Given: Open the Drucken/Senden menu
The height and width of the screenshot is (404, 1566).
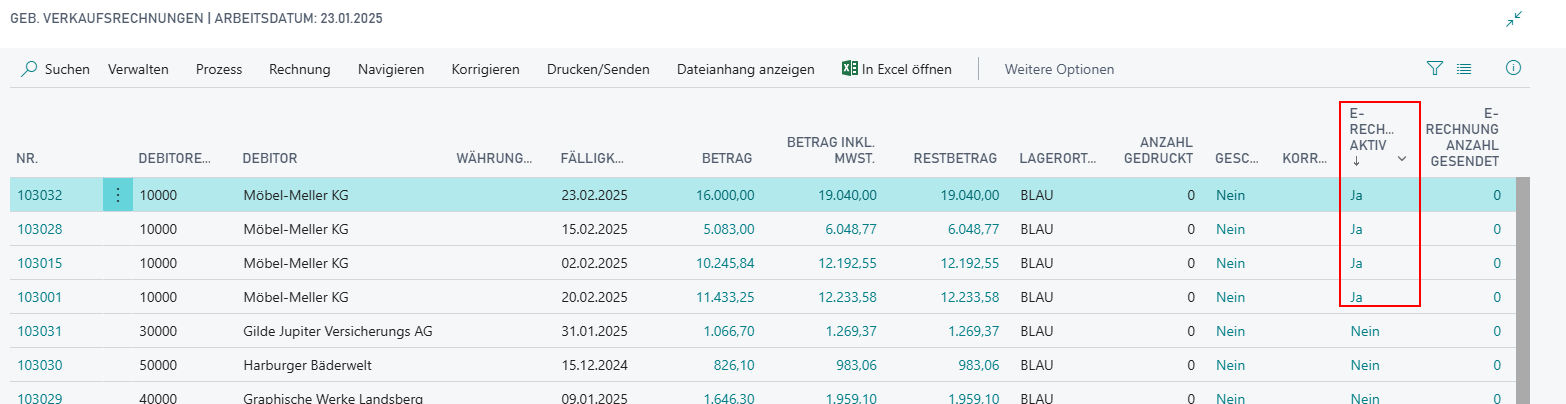Looking at the screenshot, I should [598, 69].
